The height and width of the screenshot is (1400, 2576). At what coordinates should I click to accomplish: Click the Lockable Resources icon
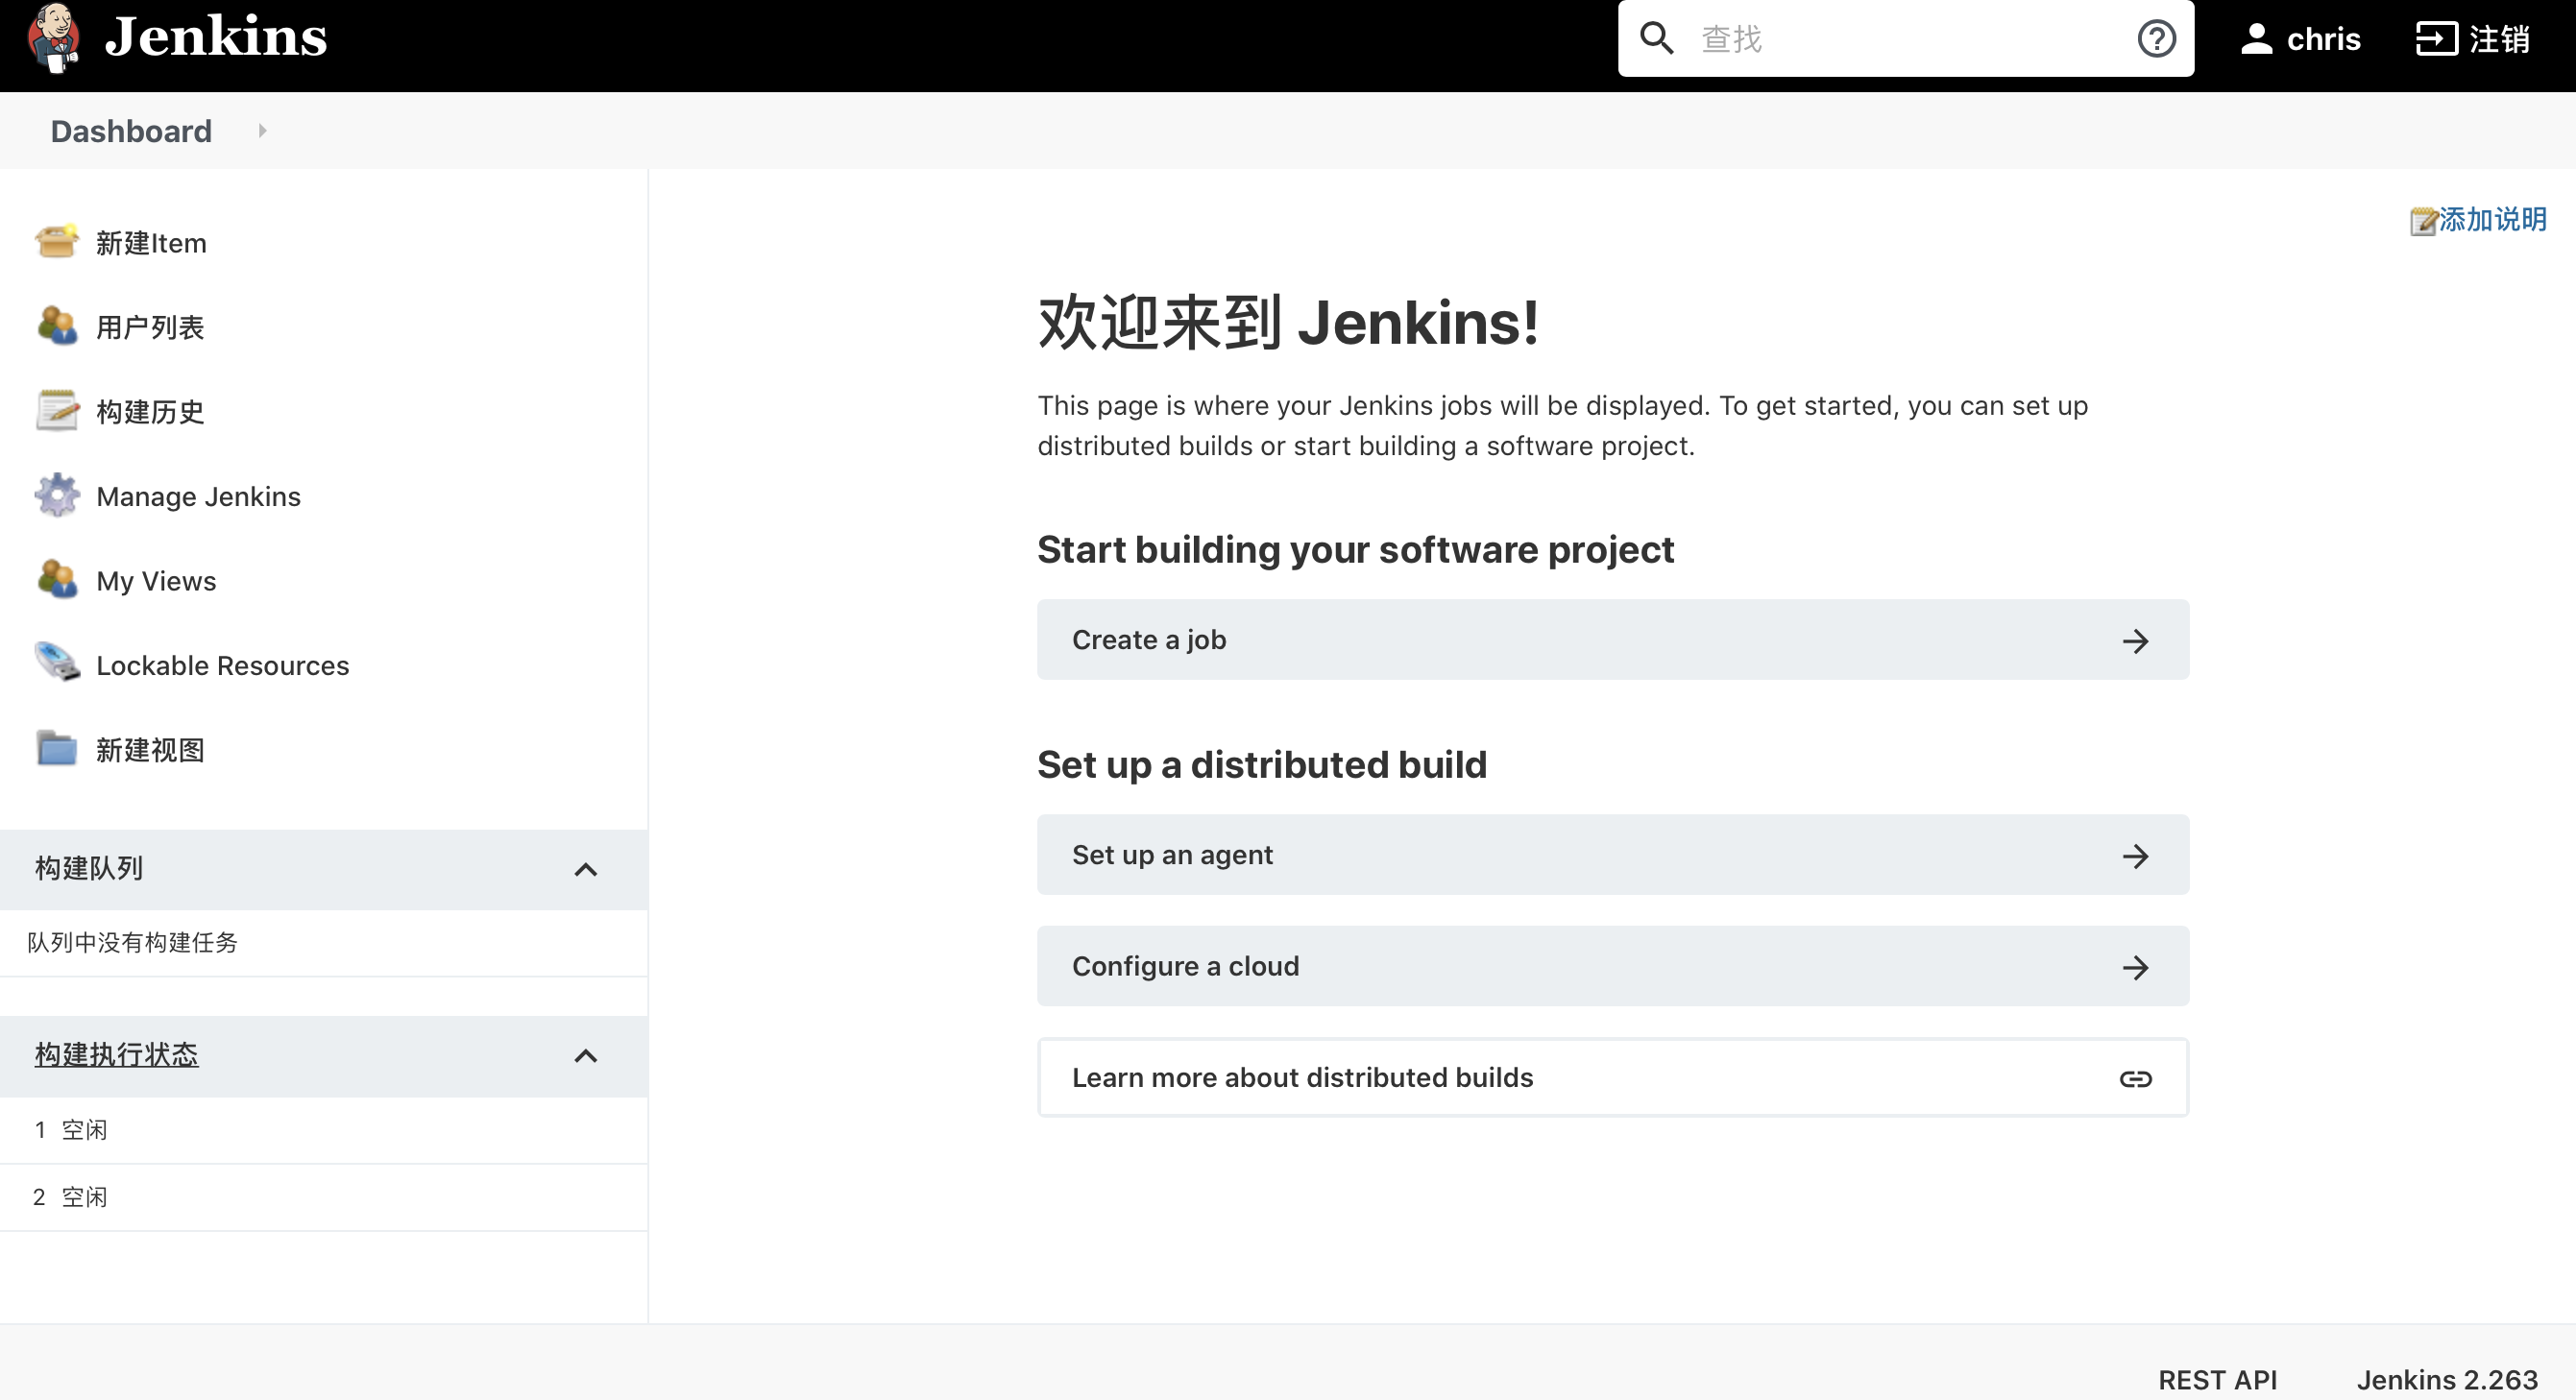(x=57, y=664)
